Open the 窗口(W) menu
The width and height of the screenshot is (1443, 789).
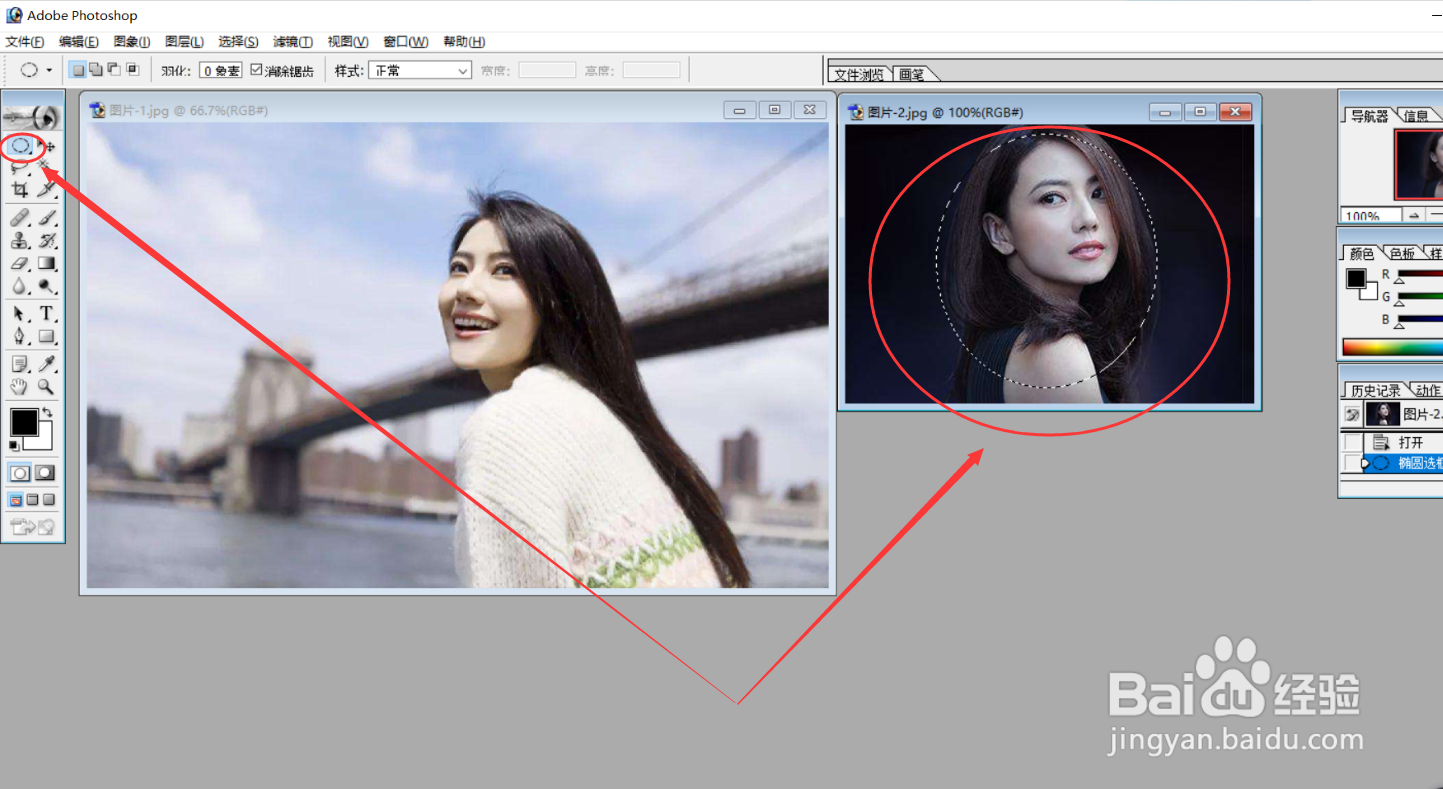coord(406,41)
